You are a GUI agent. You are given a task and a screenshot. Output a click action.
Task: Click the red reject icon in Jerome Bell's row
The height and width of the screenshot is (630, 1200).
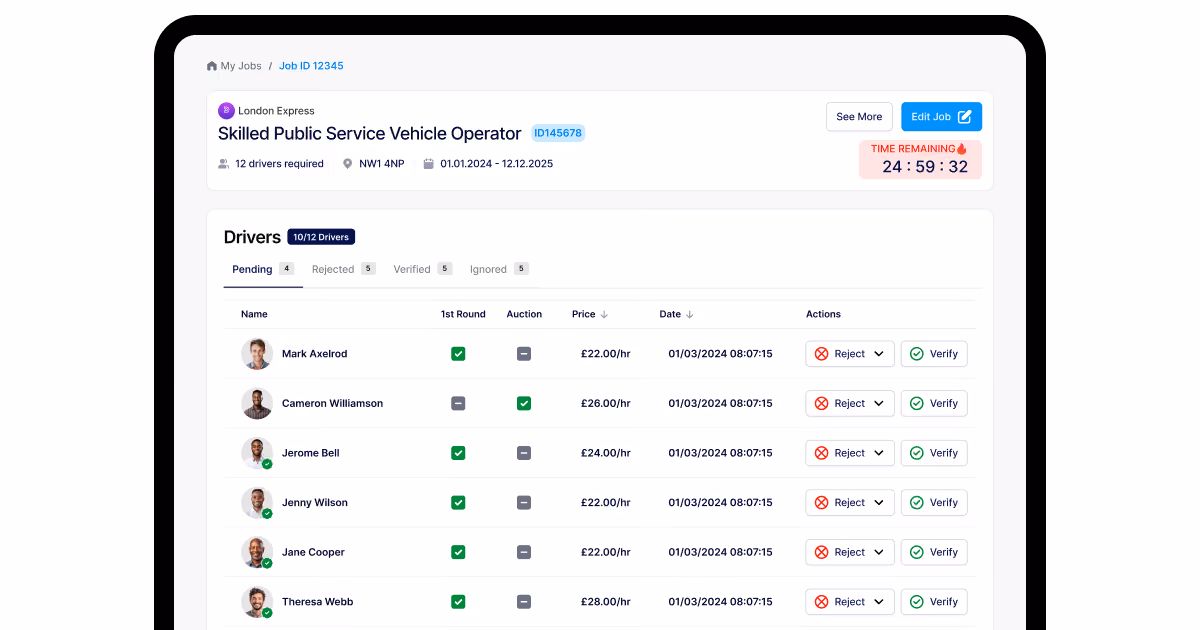(821, 453)
